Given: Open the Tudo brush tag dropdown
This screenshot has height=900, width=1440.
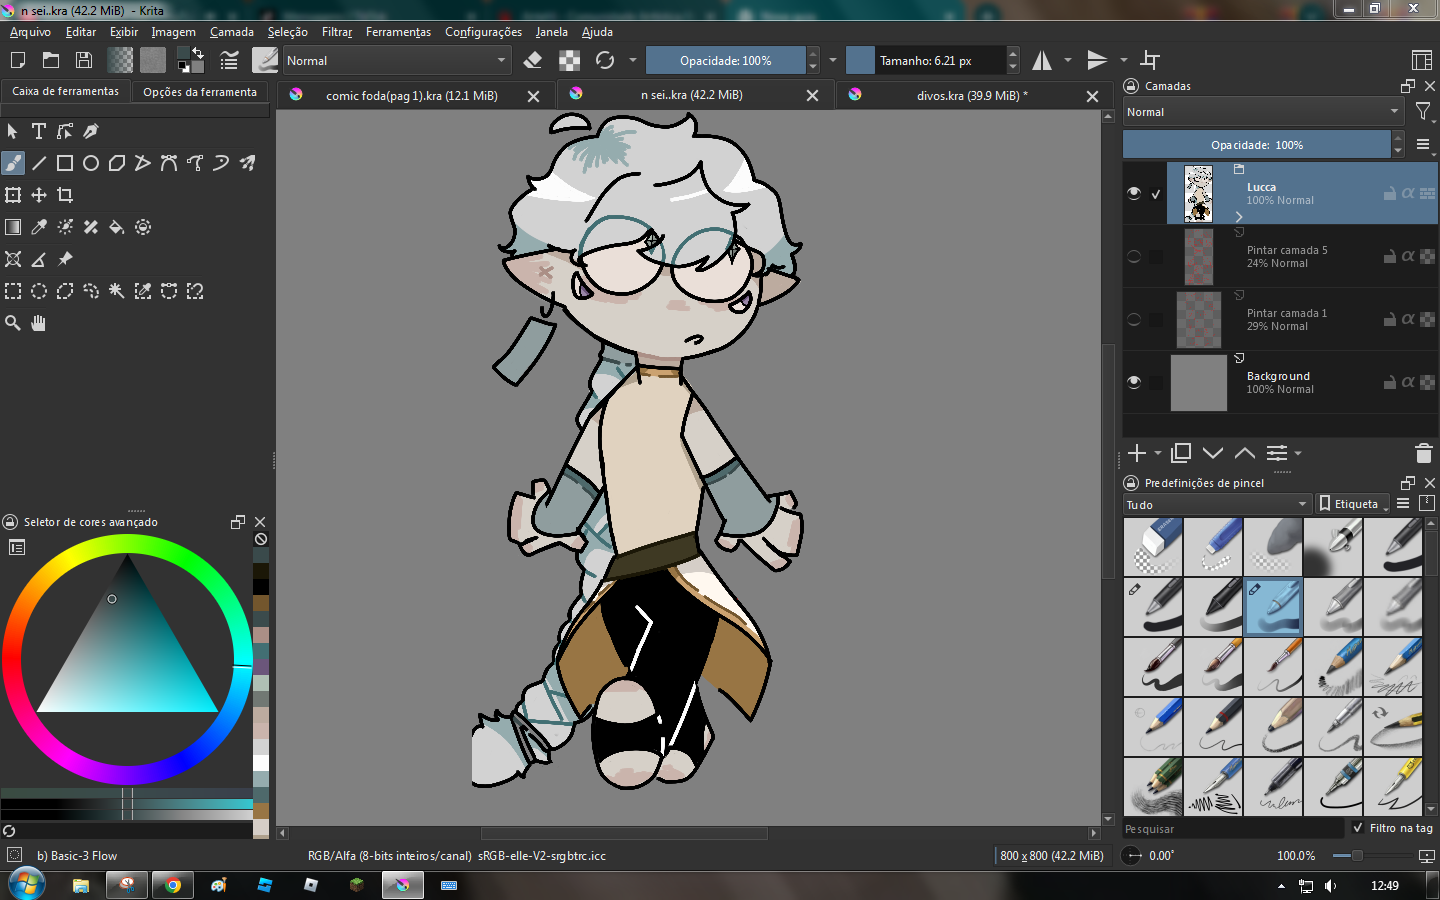Looking at the screenshot, I should (x=1217, y=504).
